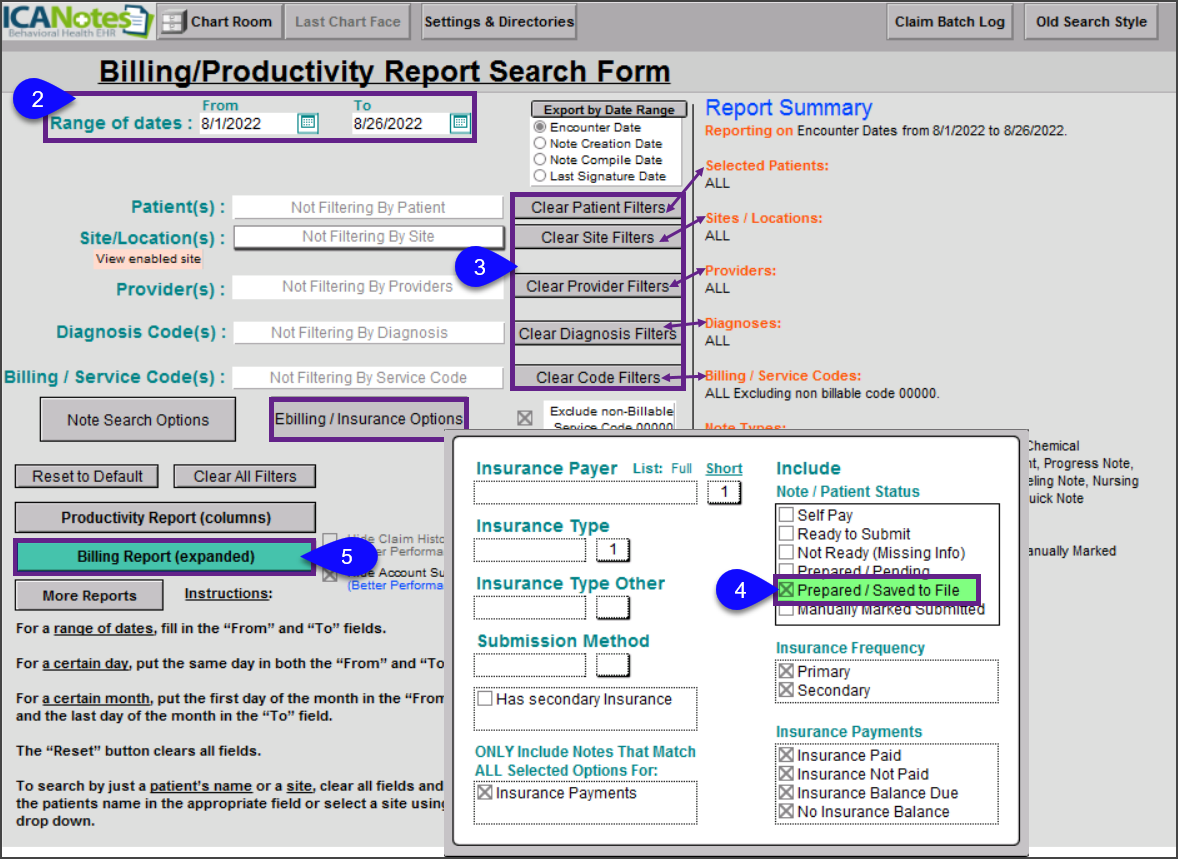Run the Billing Report (expanded)
Viewport: 1178px width, 859px height.
(165, 557)
